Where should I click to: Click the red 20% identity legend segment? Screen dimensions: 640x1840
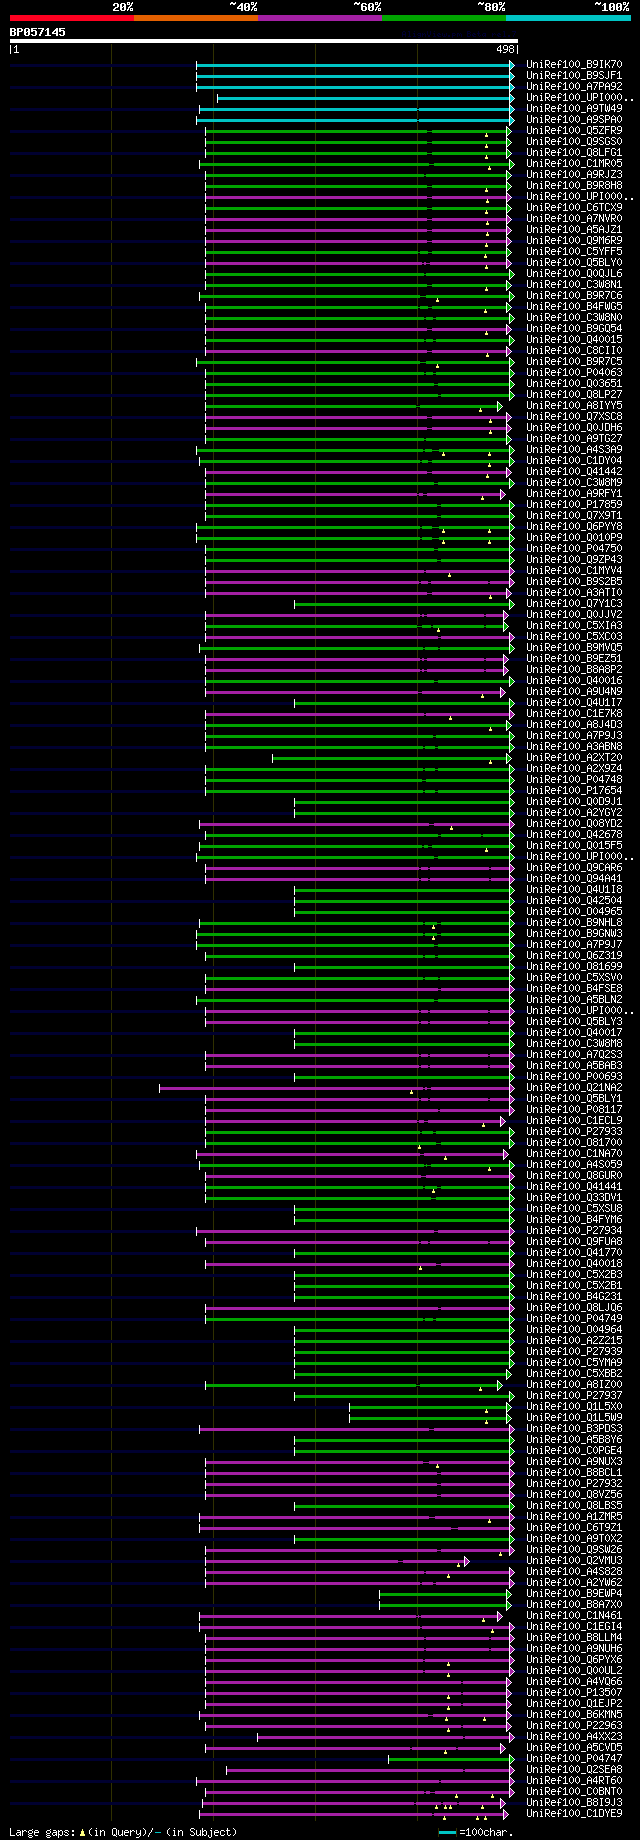(71, 18)
